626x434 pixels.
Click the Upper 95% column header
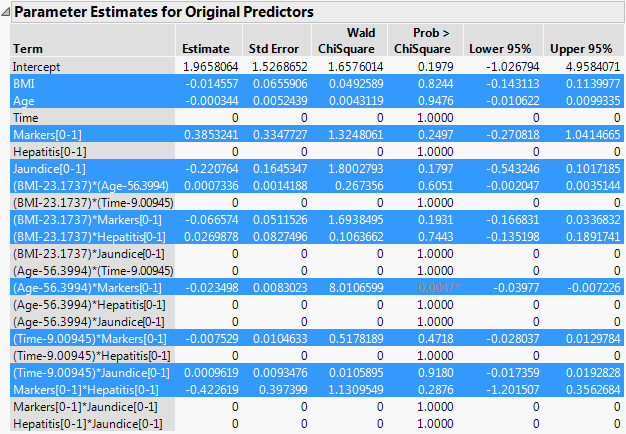[x=578, y=48]
